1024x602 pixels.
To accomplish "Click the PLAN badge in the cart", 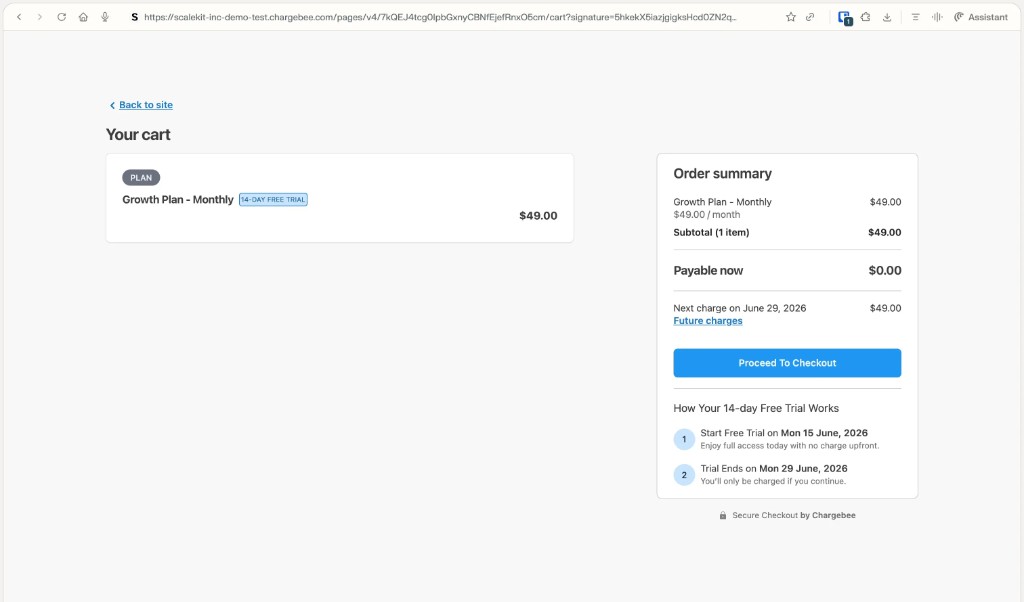I will click(x=141, y=178).
